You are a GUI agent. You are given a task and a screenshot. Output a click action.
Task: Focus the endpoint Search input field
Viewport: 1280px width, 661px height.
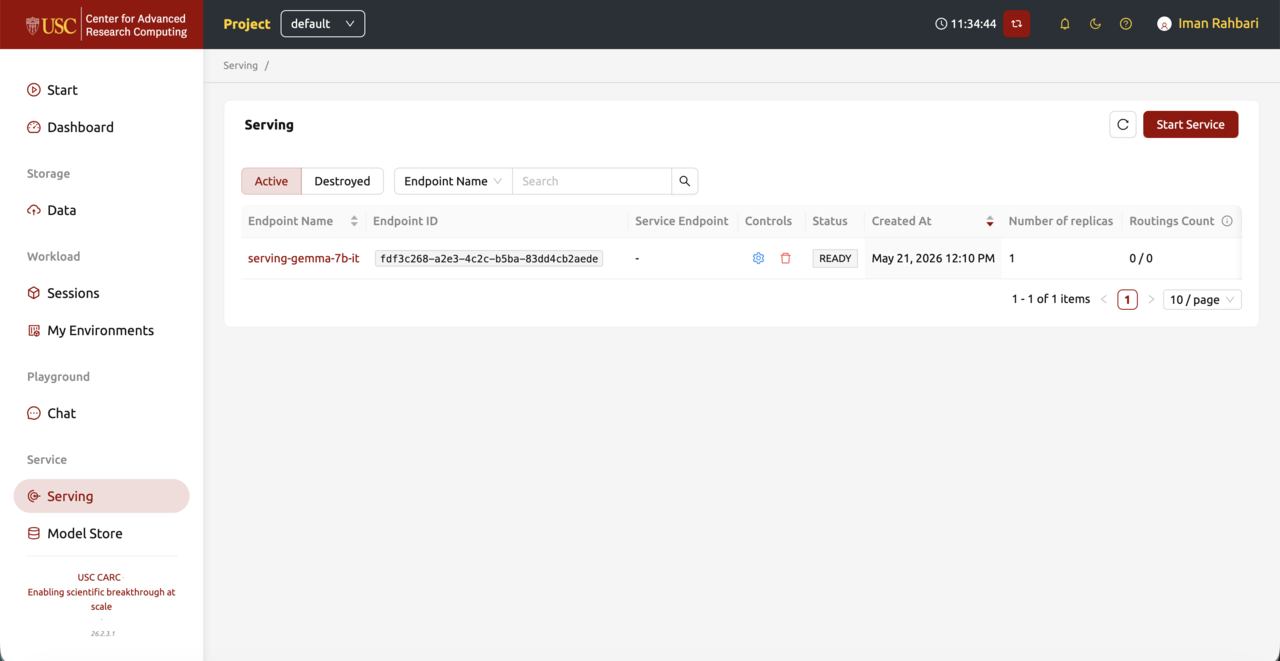click(592, 181)
